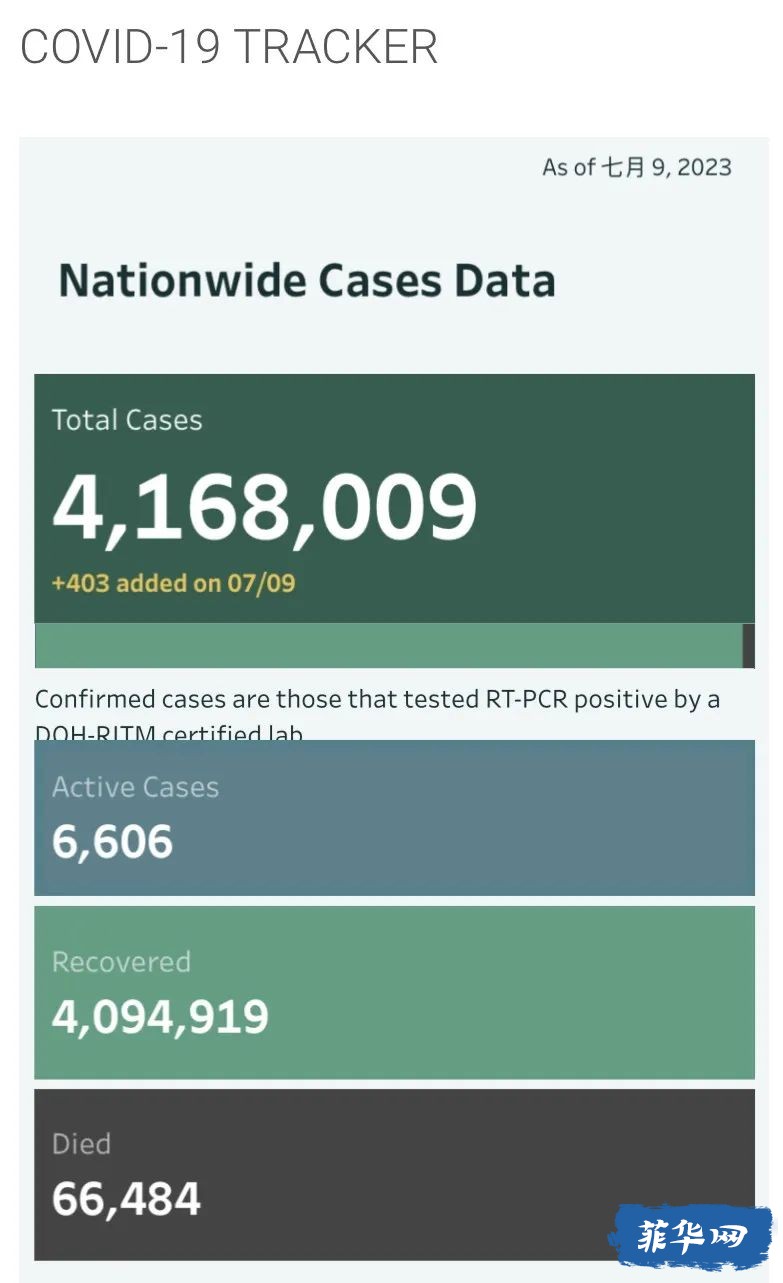783x1283 pixels.
Task: Click the '+403 added on 07/09' text
Action: 173,583
